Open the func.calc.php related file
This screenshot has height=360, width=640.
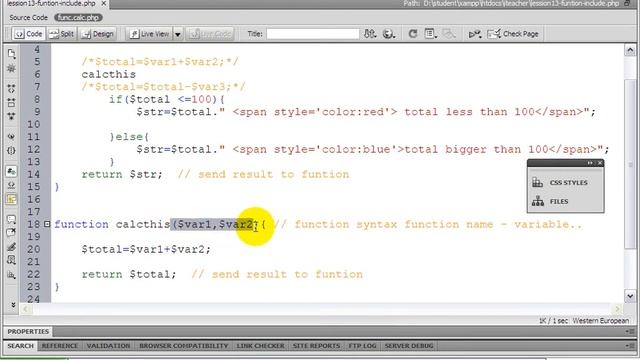[x=78, y=18]
